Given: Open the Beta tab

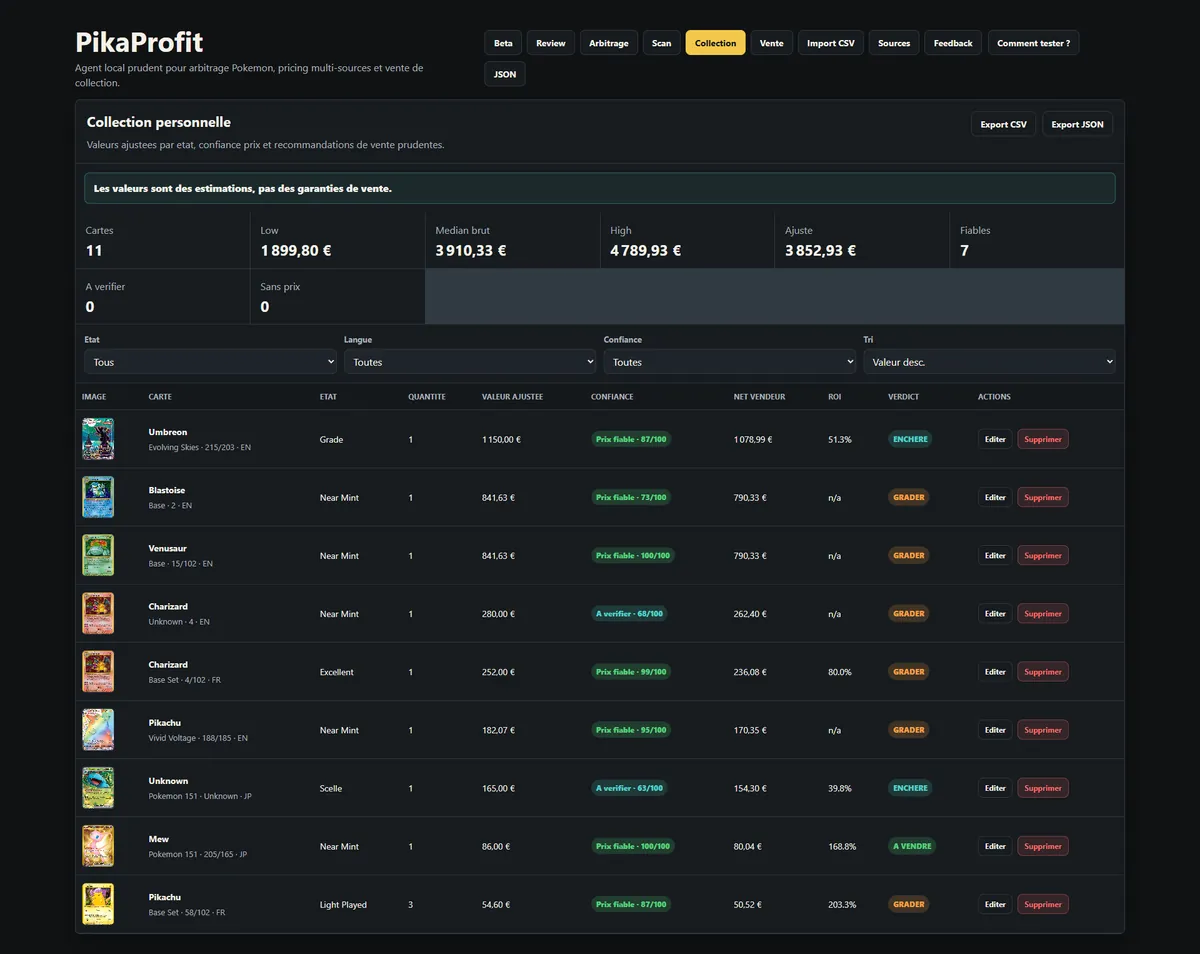Looking at the screenshot, I should point(503,43).
